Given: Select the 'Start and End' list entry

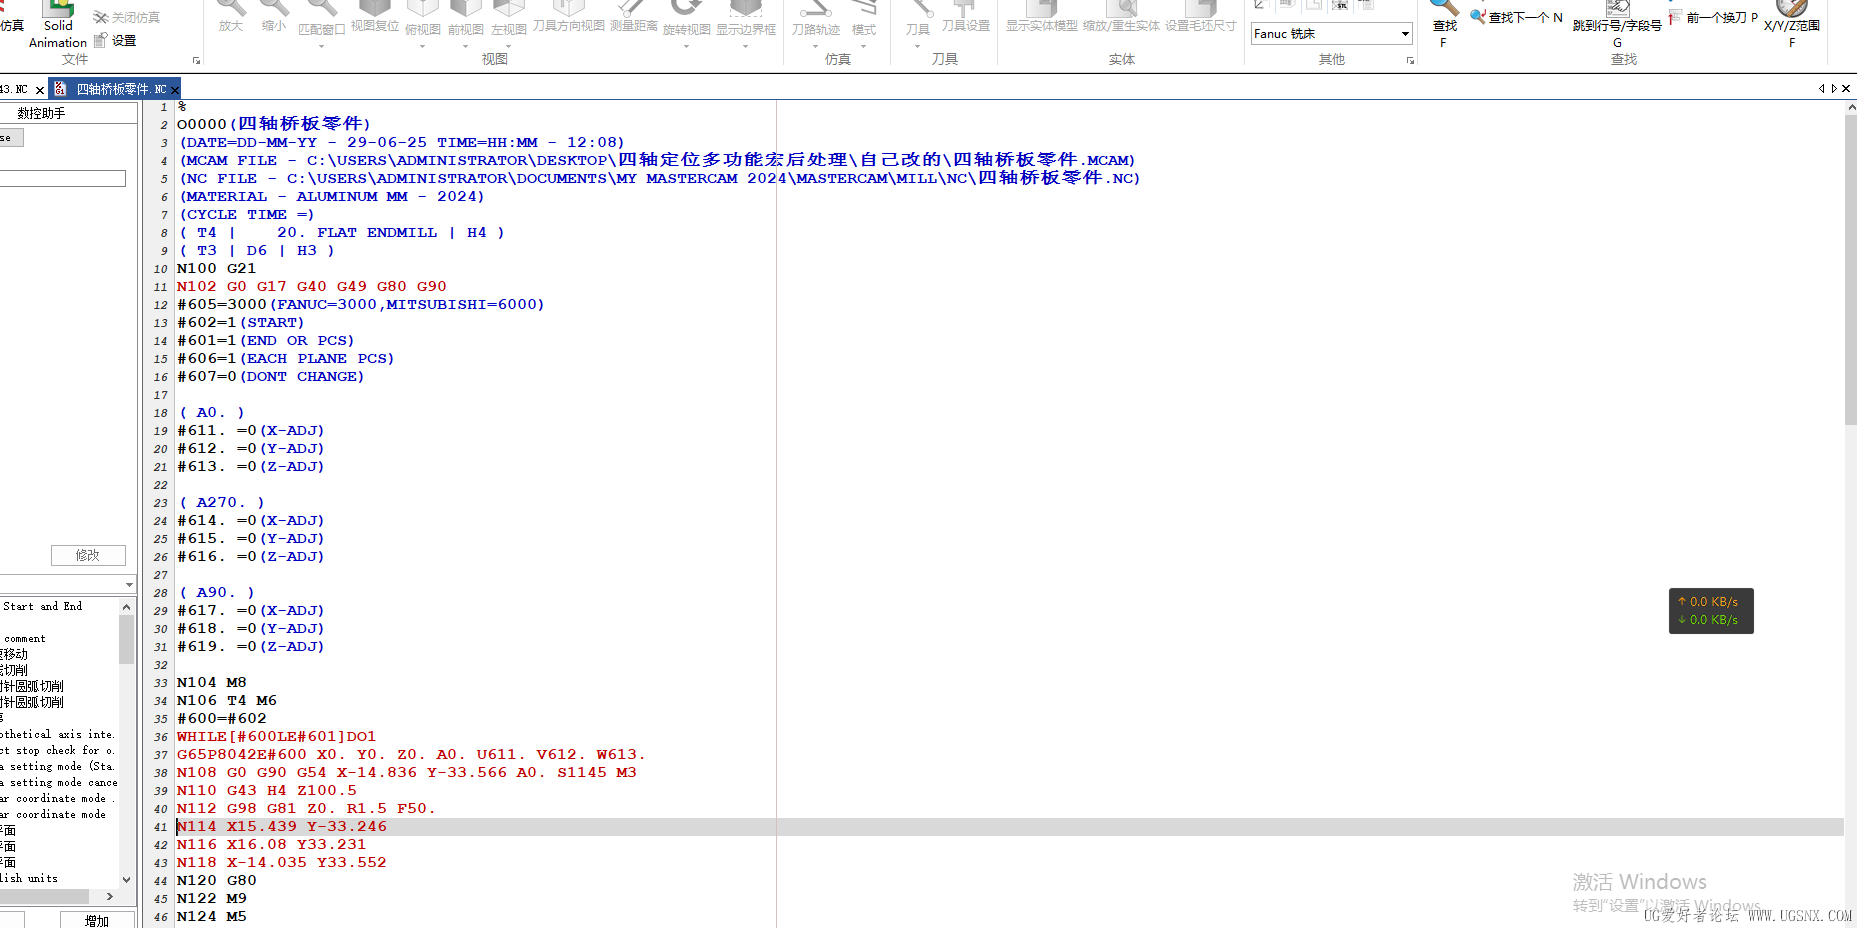Looking at the screenshot, I should tap(43, 606).
